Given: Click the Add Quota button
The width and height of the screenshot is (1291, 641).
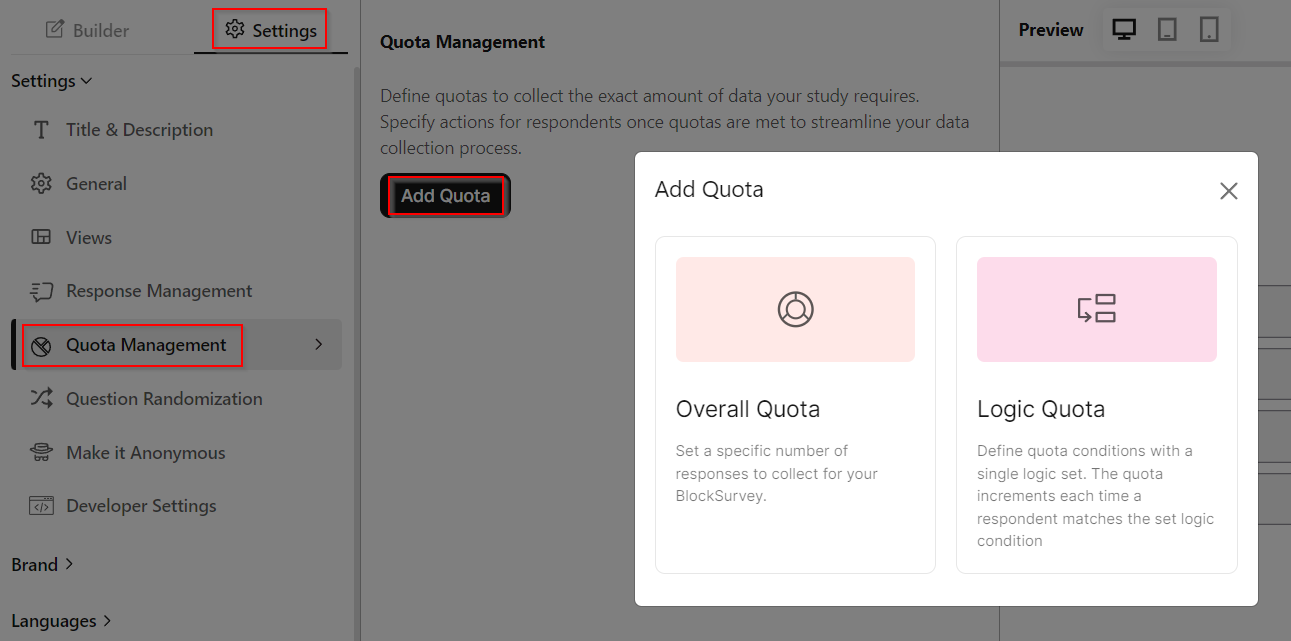Looking at the screenshot, I should (444, 195).
